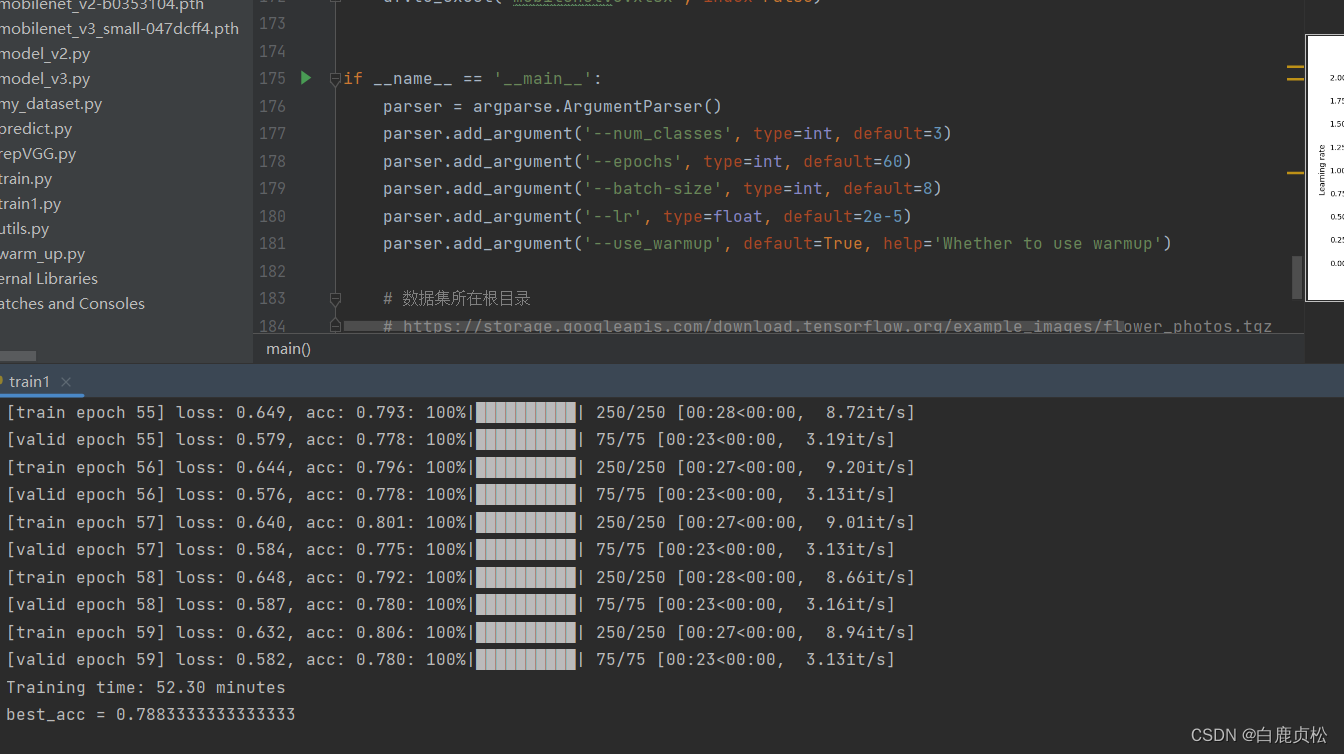Click the flower_photos.tgz URL in the comment
This screenshot has width=1344, height=754.
click(838, 326)
